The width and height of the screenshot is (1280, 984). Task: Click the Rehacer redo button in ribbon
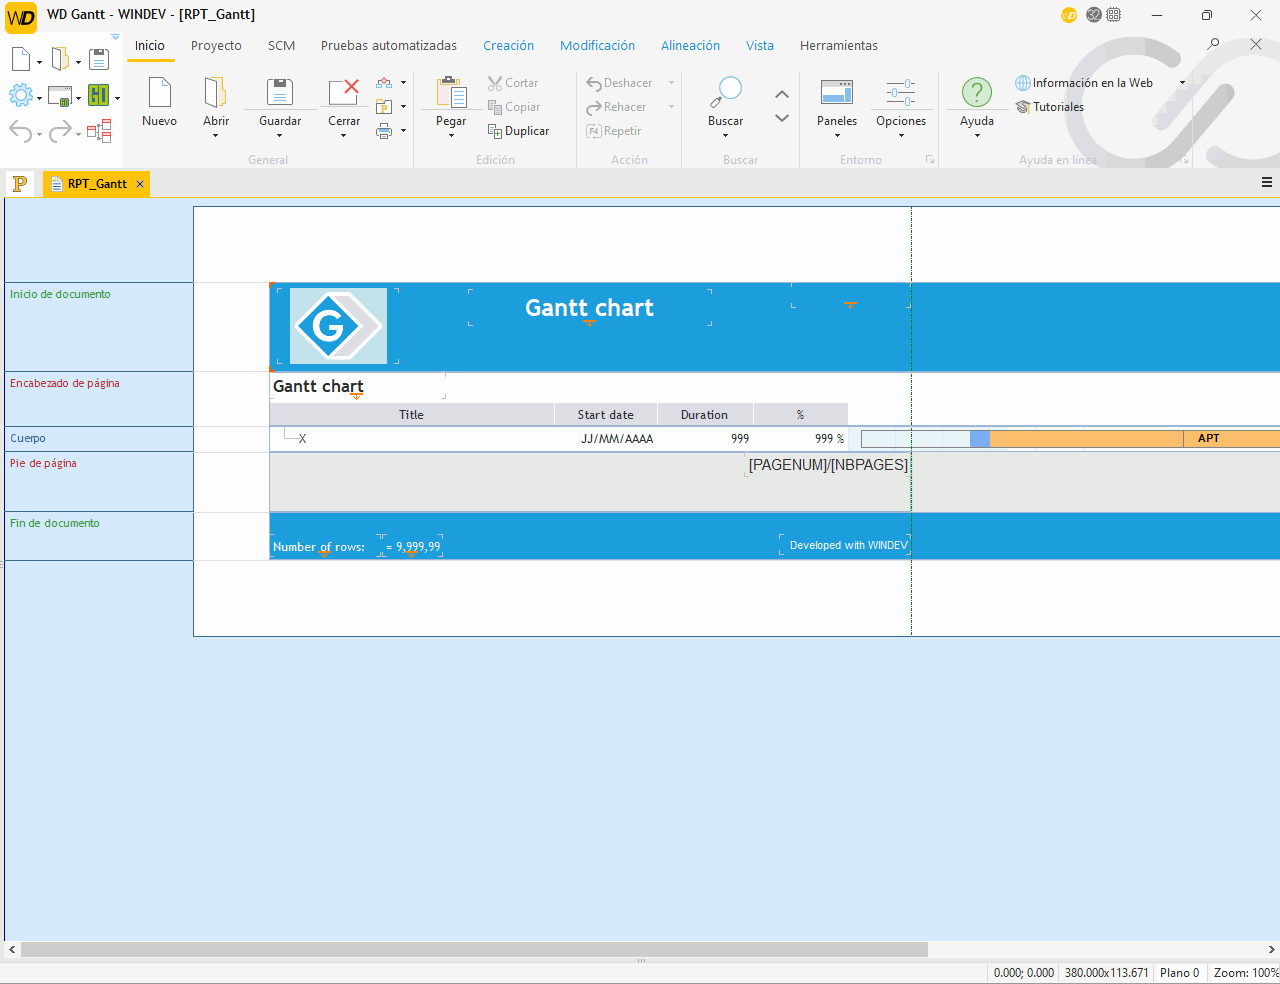[616, 107]
